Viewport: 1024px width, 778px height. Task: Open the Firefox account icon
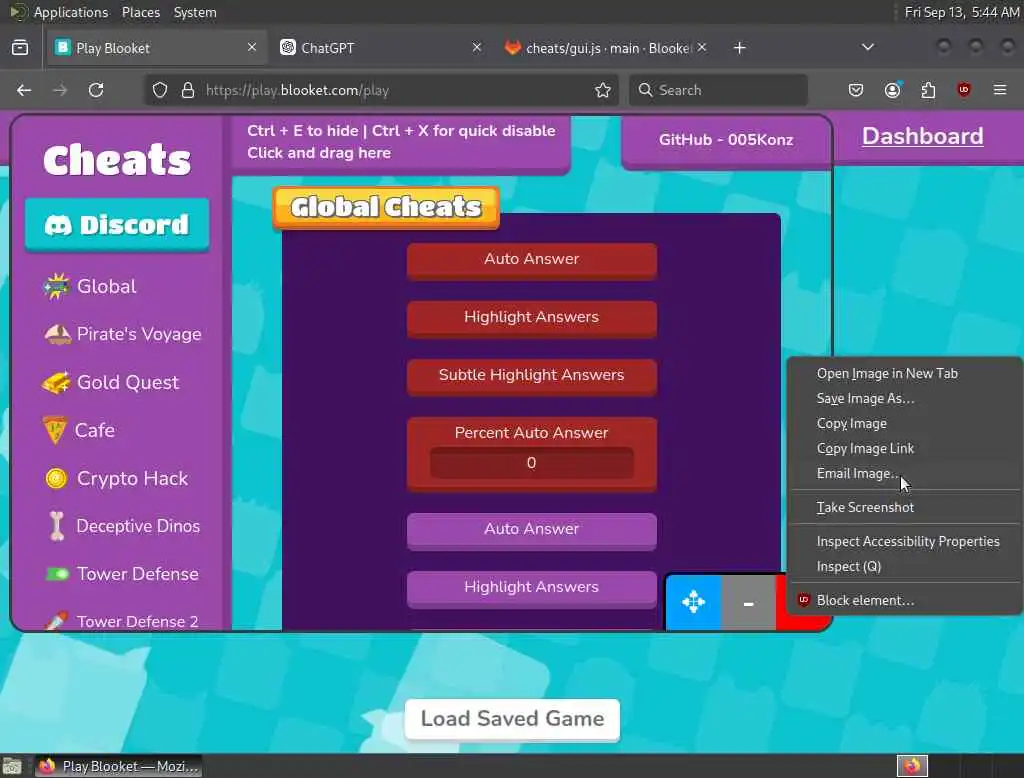[x=892, y=90]
